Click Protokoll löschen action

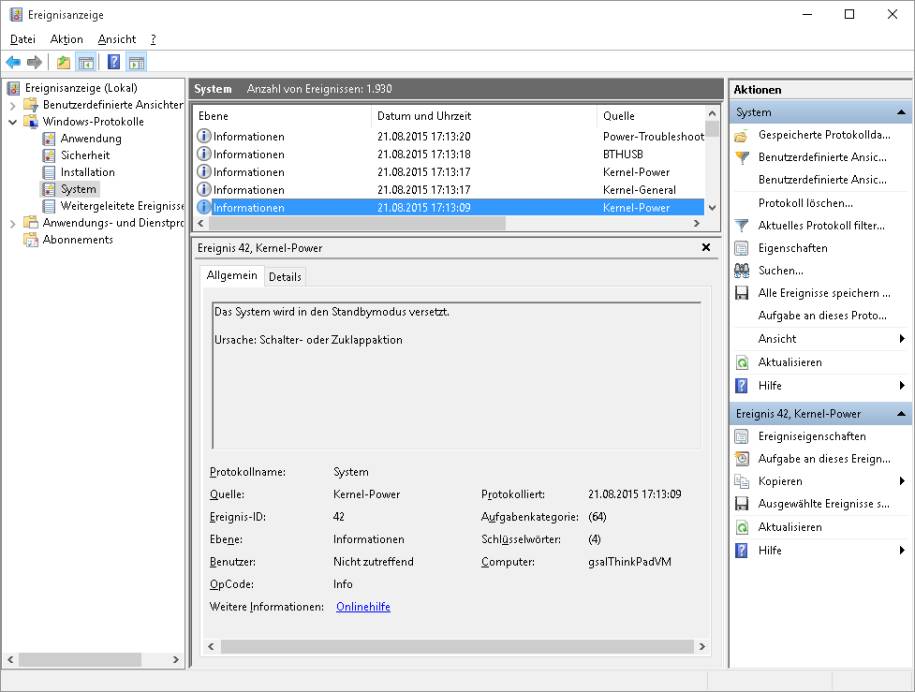pyautogui.click(x=805, y=203)
